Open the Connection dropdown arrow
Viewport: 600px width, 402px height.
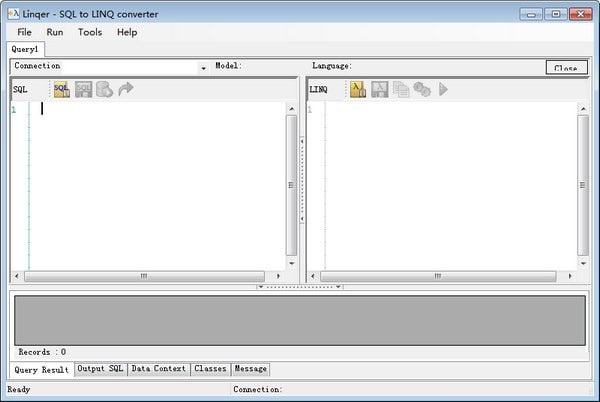[x=204, y=68]
